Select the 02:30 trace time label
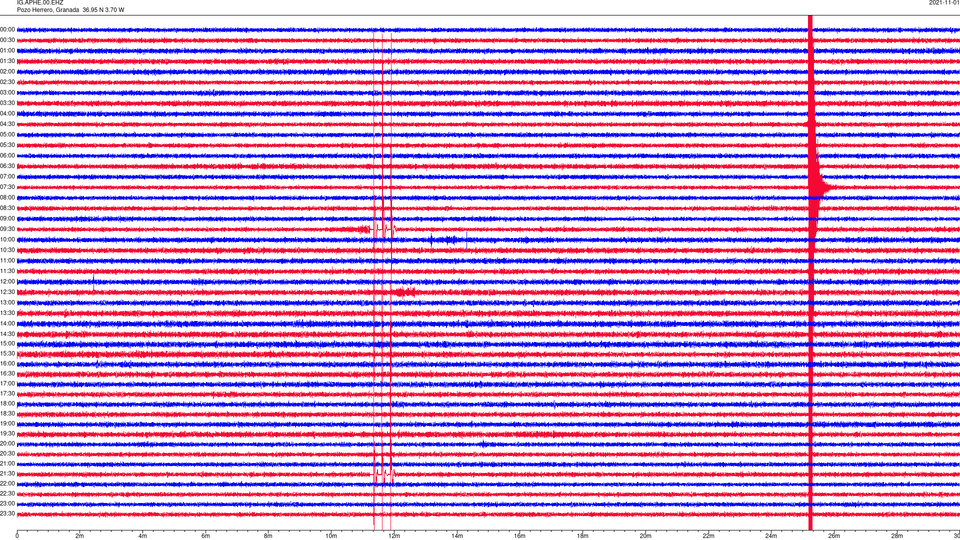960x540 pixels. pyautogui.click(x=8, y=82)
